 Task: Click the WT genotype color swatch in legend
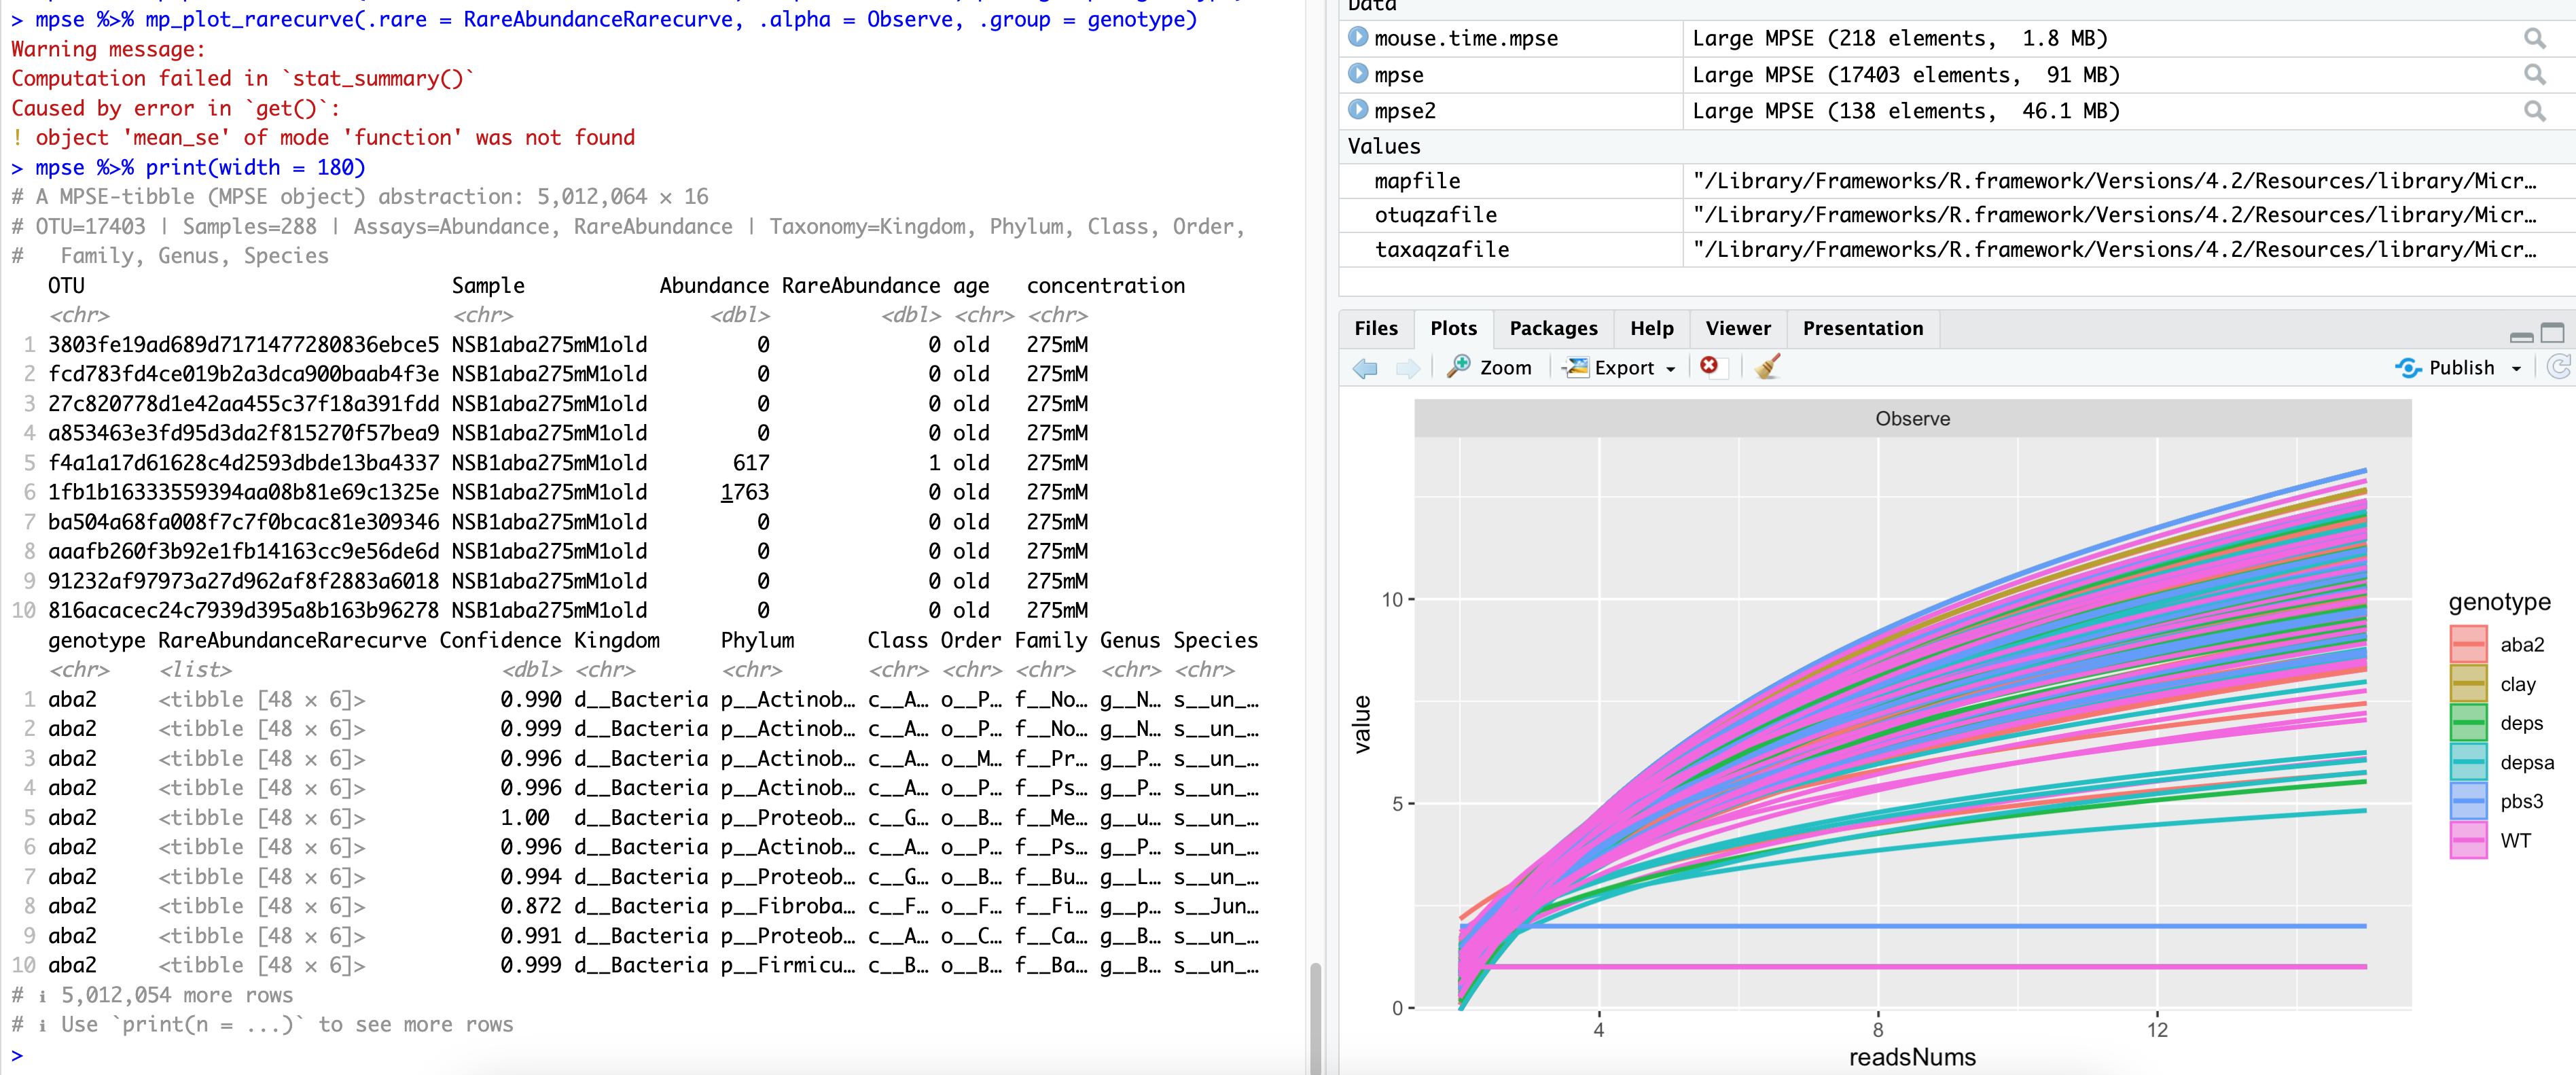click(2469, 840)
